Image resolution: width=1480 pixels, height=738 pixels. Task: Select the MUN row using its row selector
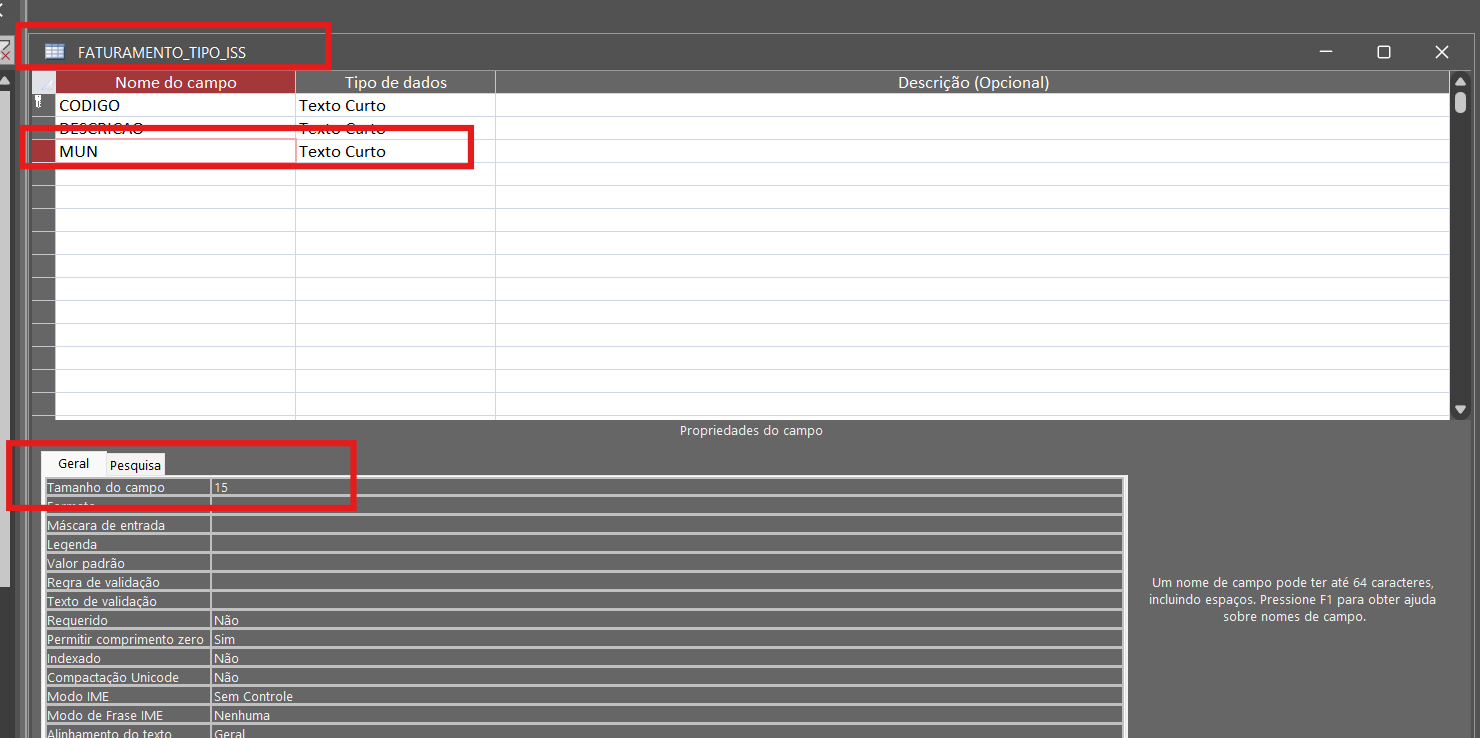[43, 151]
